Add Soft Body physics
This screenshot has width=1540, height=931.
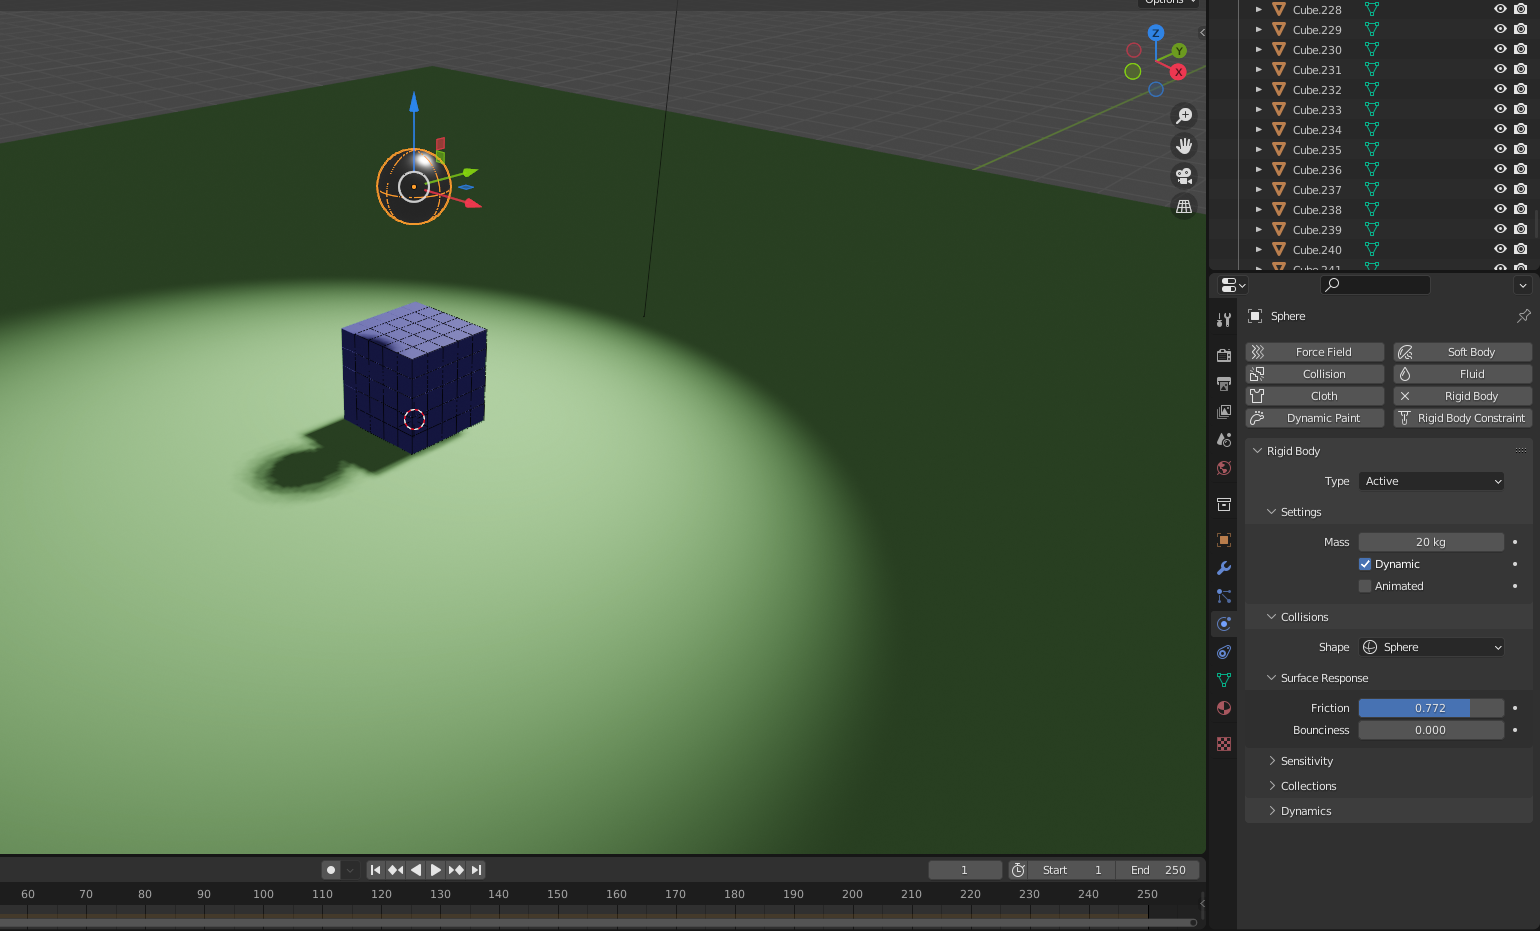(1462, 352)
